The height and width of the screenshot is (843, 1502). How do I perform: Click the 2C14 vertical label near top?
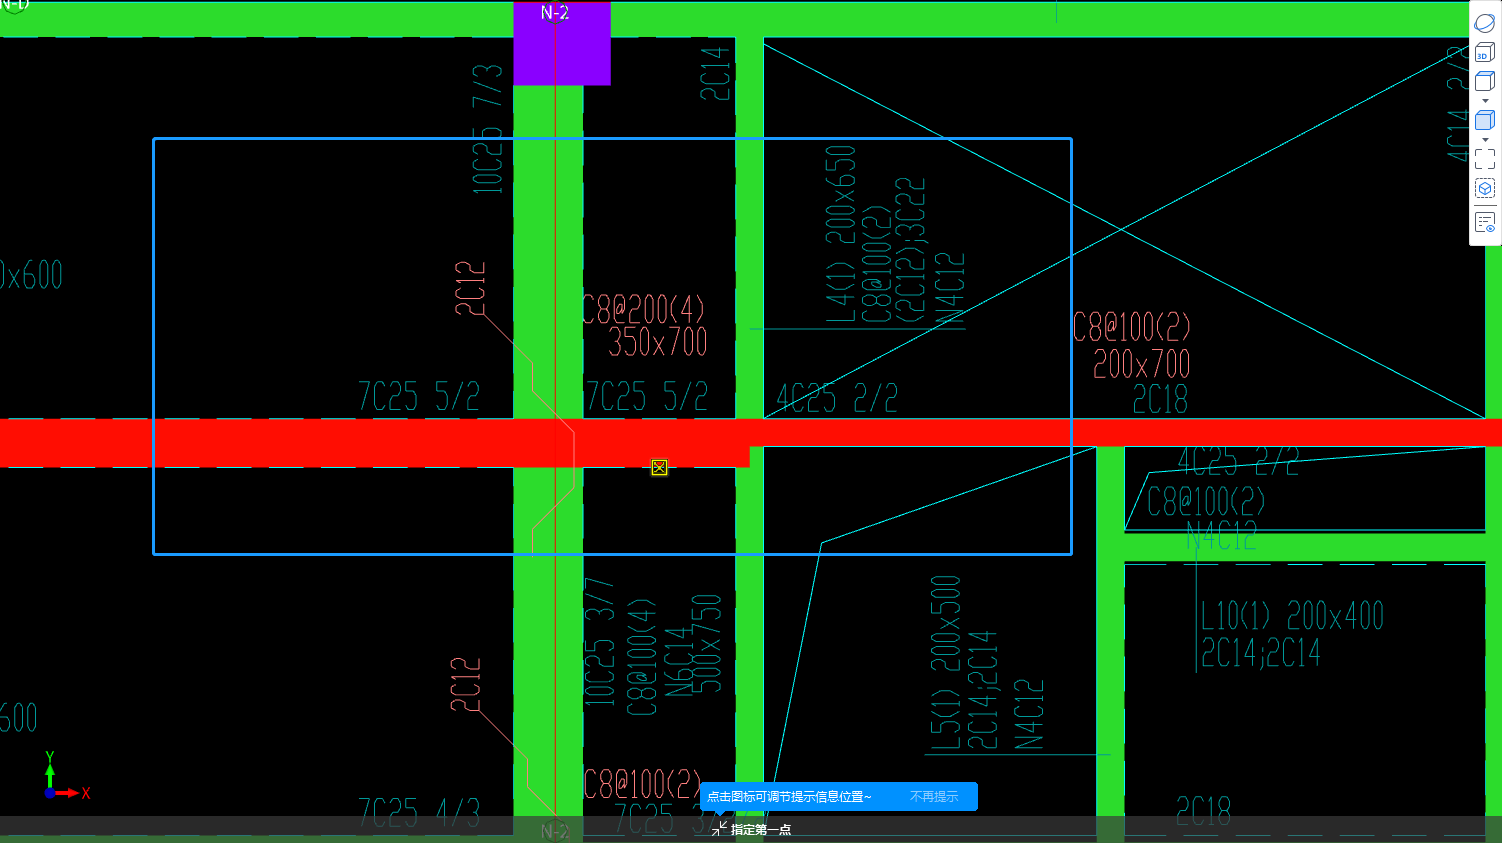pos(716,74)
